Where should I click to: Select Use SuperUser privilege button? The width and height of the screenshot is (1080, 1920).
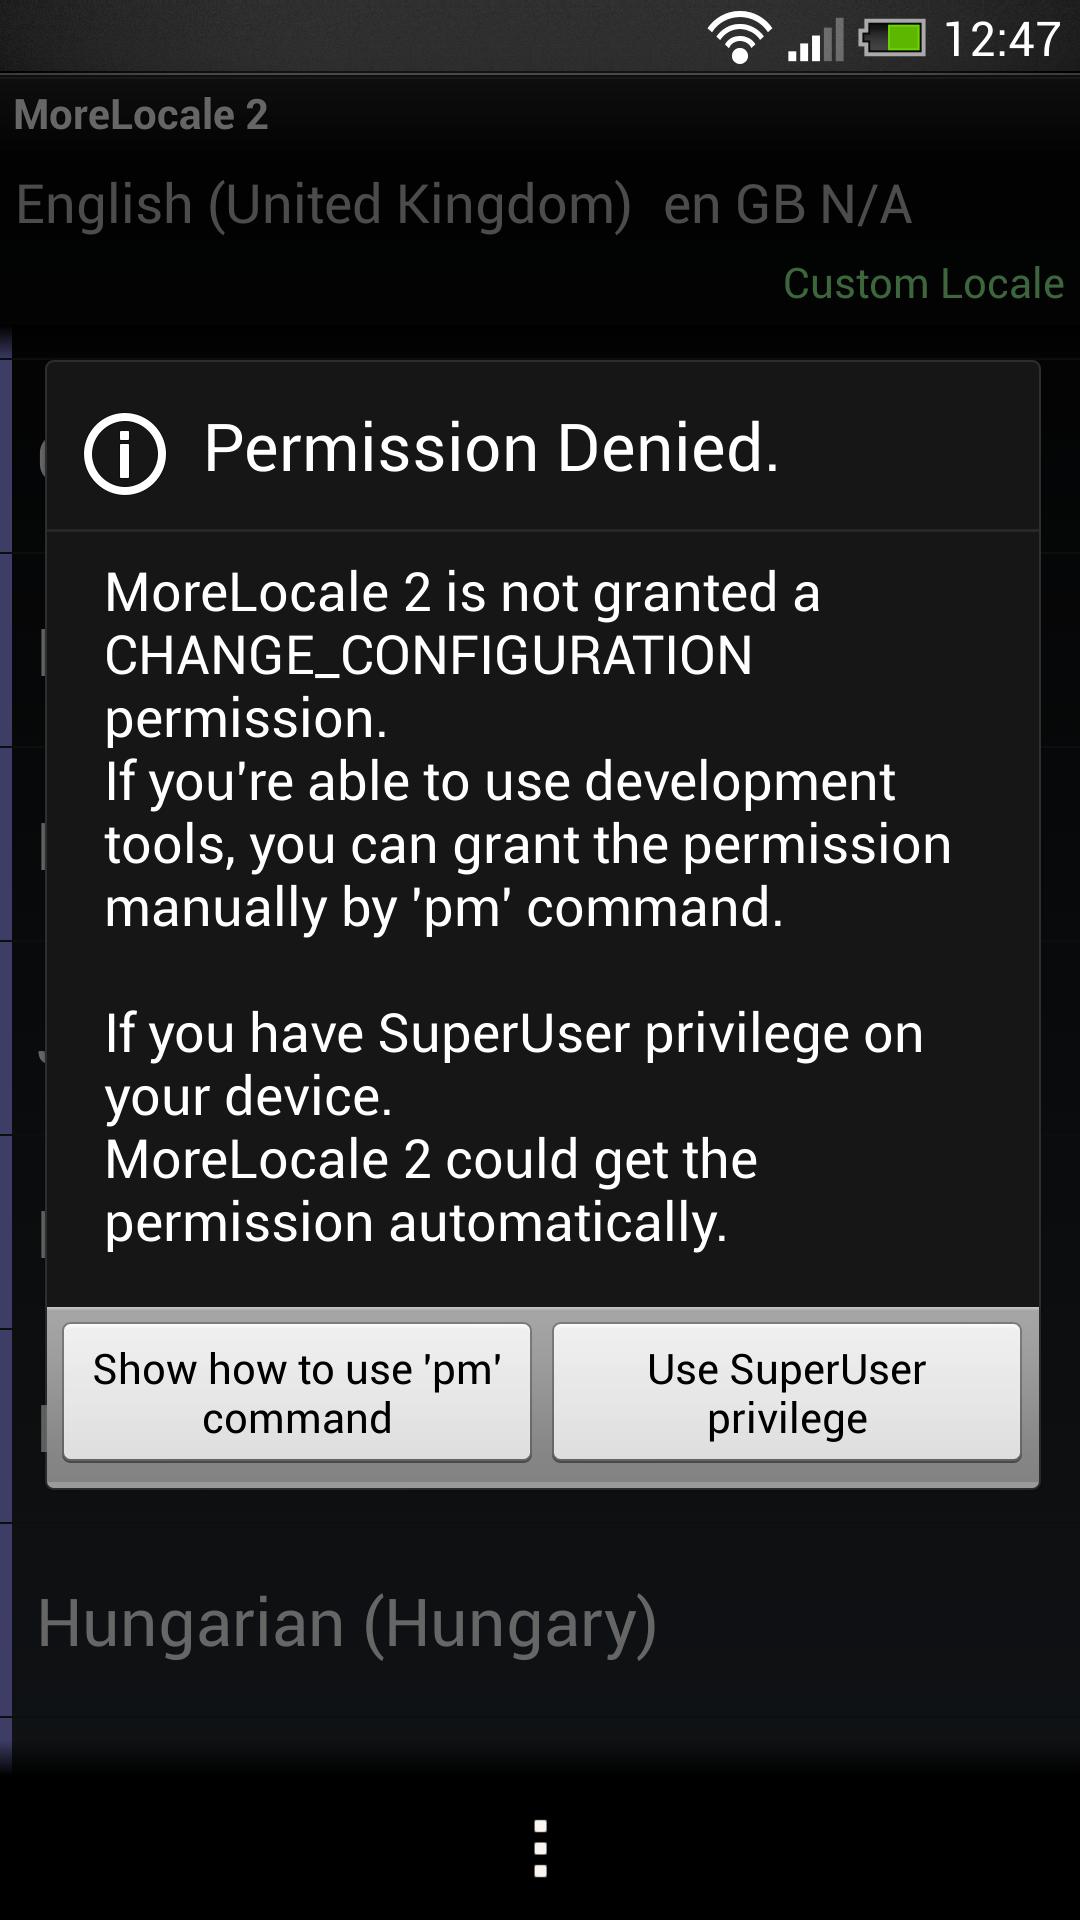tap(787, 1392)
